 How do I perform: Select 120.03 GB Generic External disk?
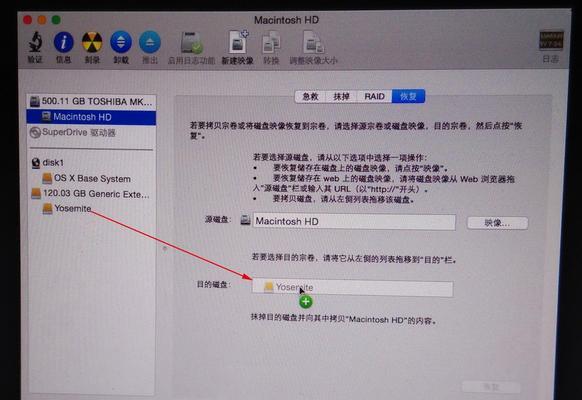coord(91,194)
